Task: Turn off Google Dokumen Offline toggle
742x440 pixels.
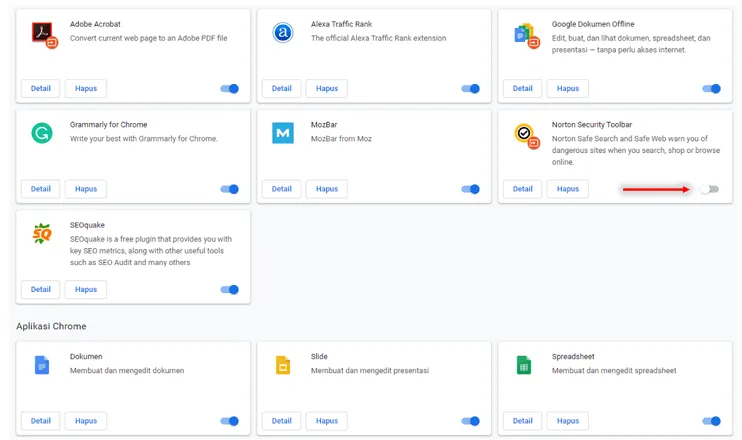Action: (711, 88)
